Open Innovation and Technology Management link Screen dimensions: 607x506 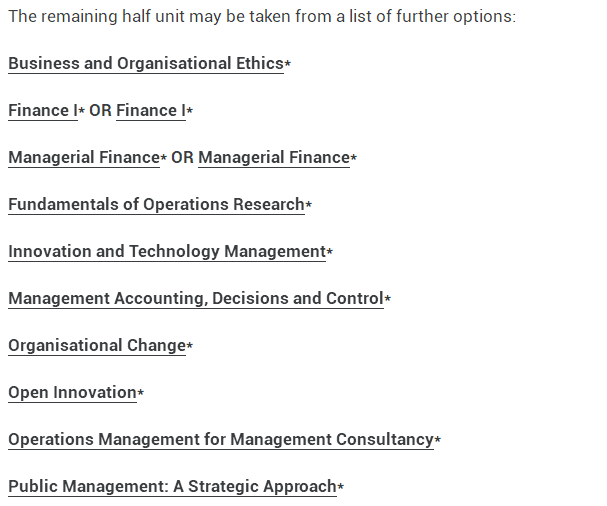point(167,252)
